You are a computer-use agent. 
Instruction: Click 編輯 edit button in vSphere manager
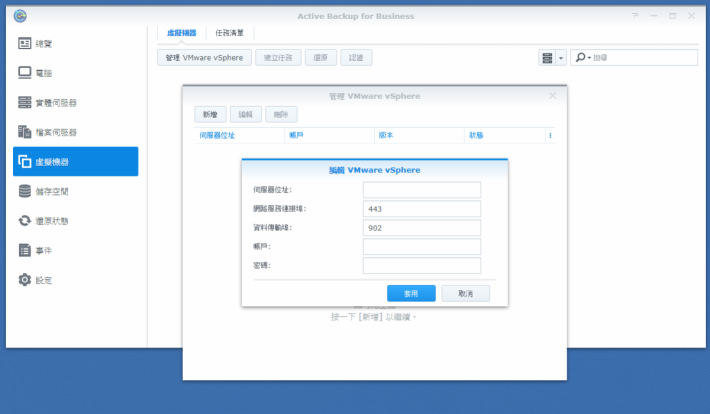245,115
